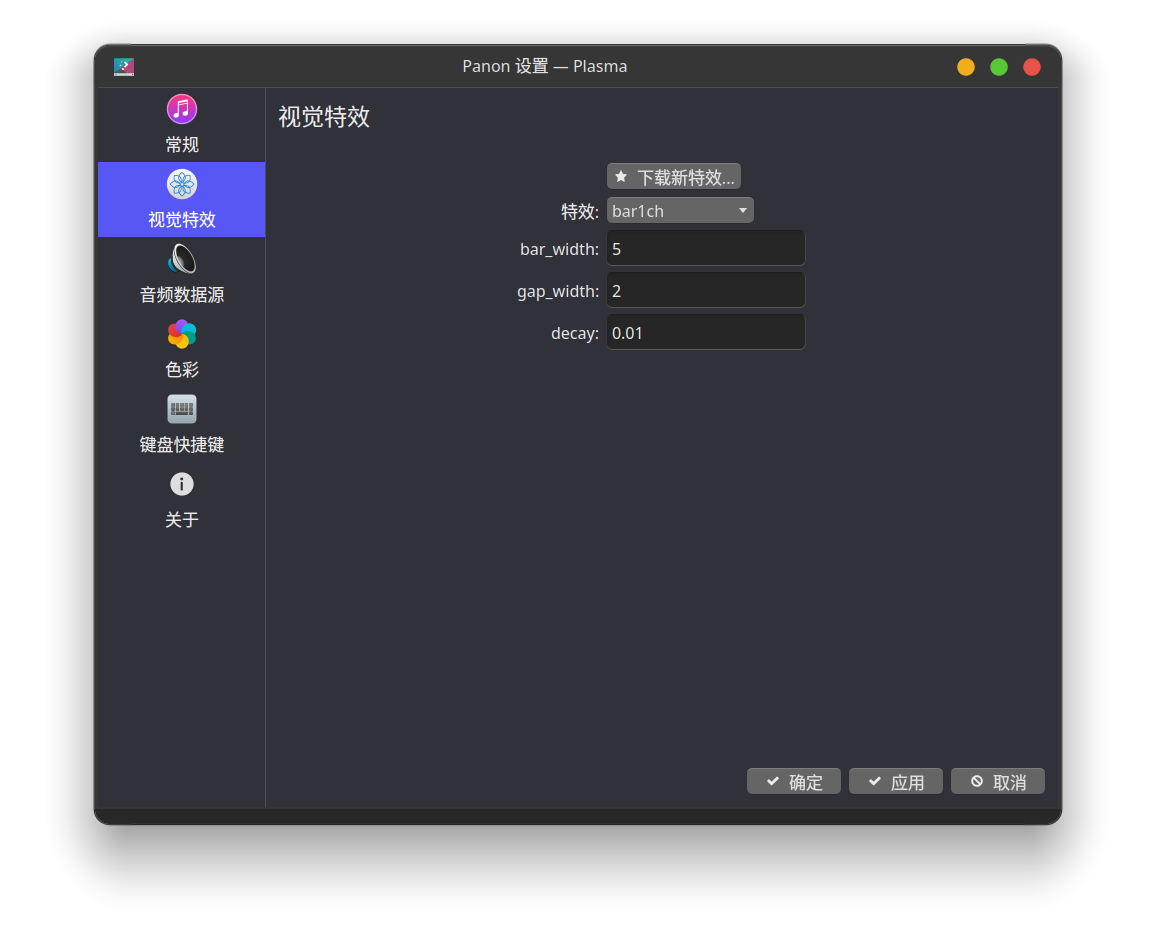
Task: Open the 常规 general settings page
Action: point(181,125)
